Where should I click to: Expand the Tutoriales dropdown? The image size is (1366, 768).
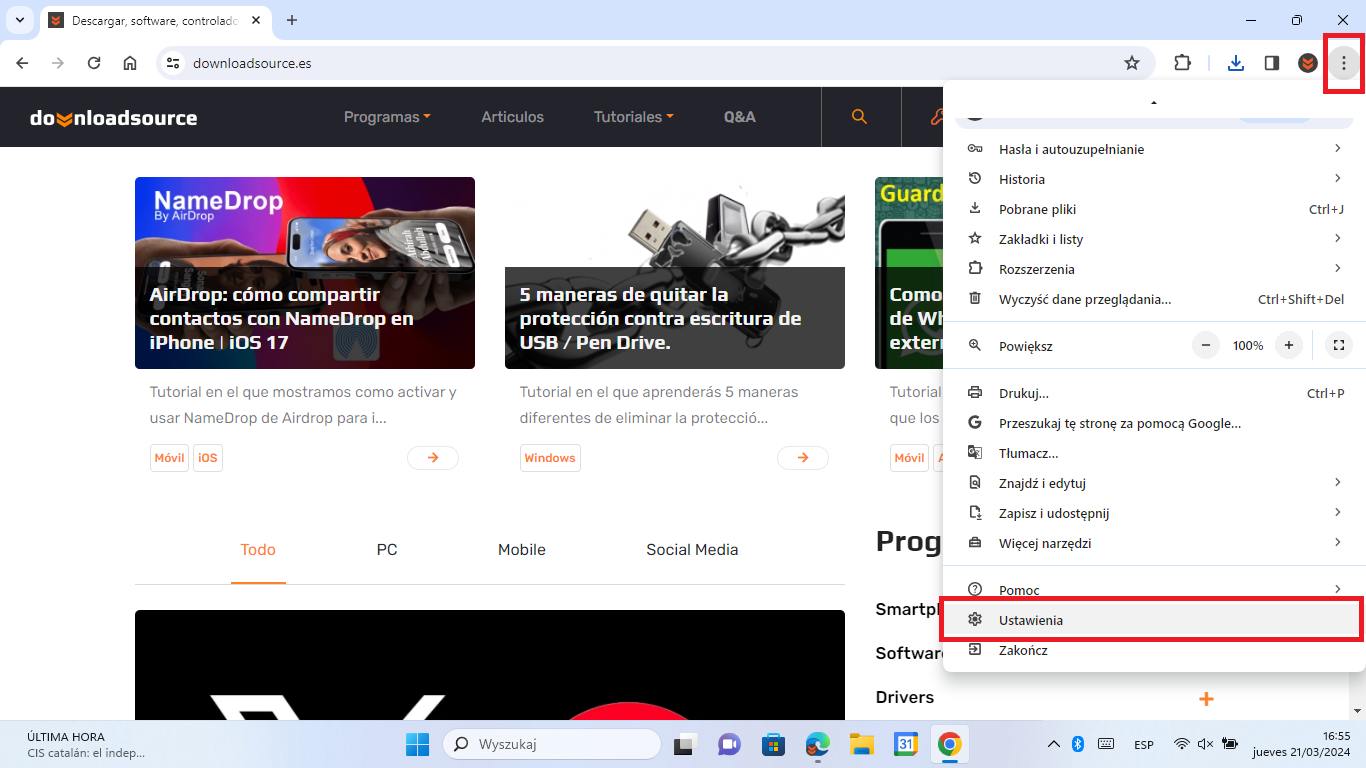(x=633, y=117)
